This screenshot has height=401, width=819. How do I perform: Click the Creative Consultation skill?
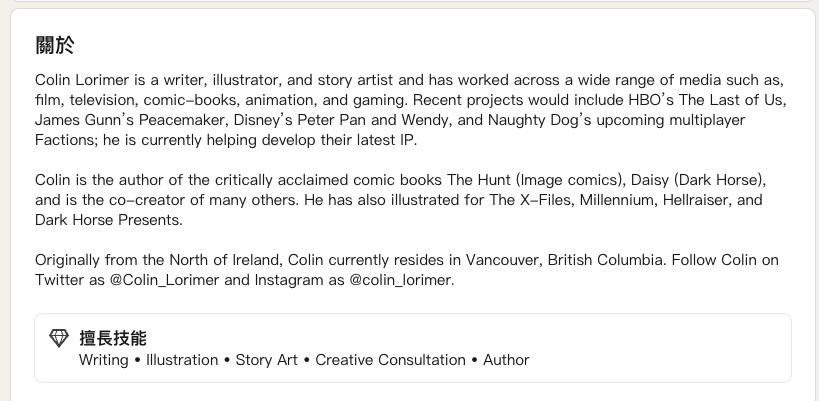390,360
